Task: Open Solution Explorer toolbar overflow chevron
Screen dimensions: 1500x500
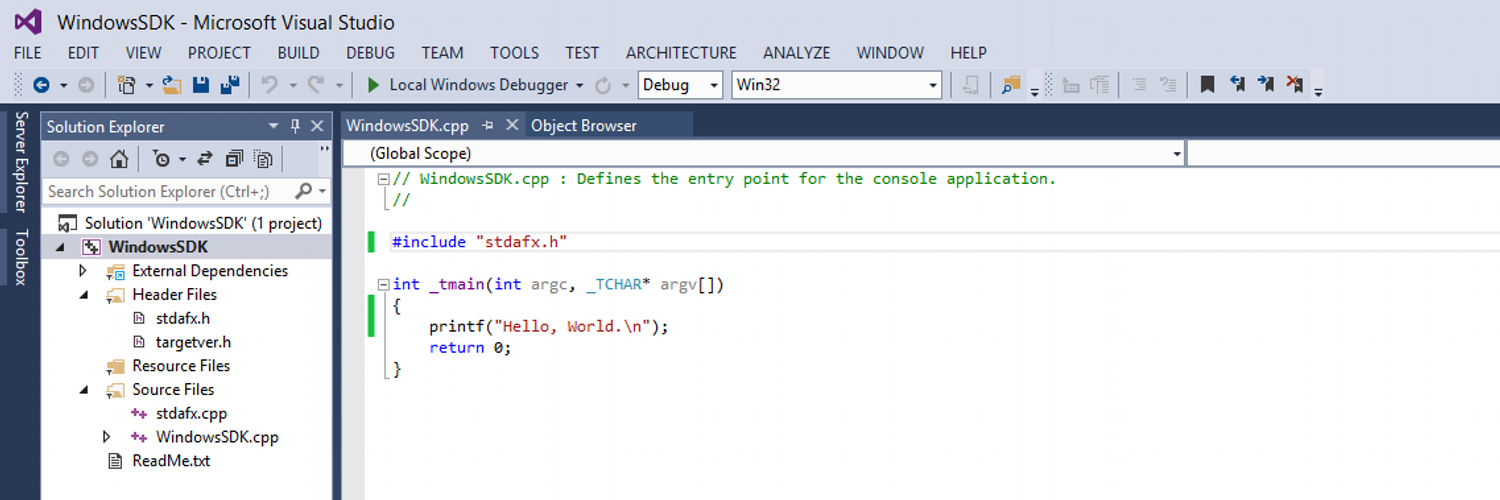Action: [324, 149]
